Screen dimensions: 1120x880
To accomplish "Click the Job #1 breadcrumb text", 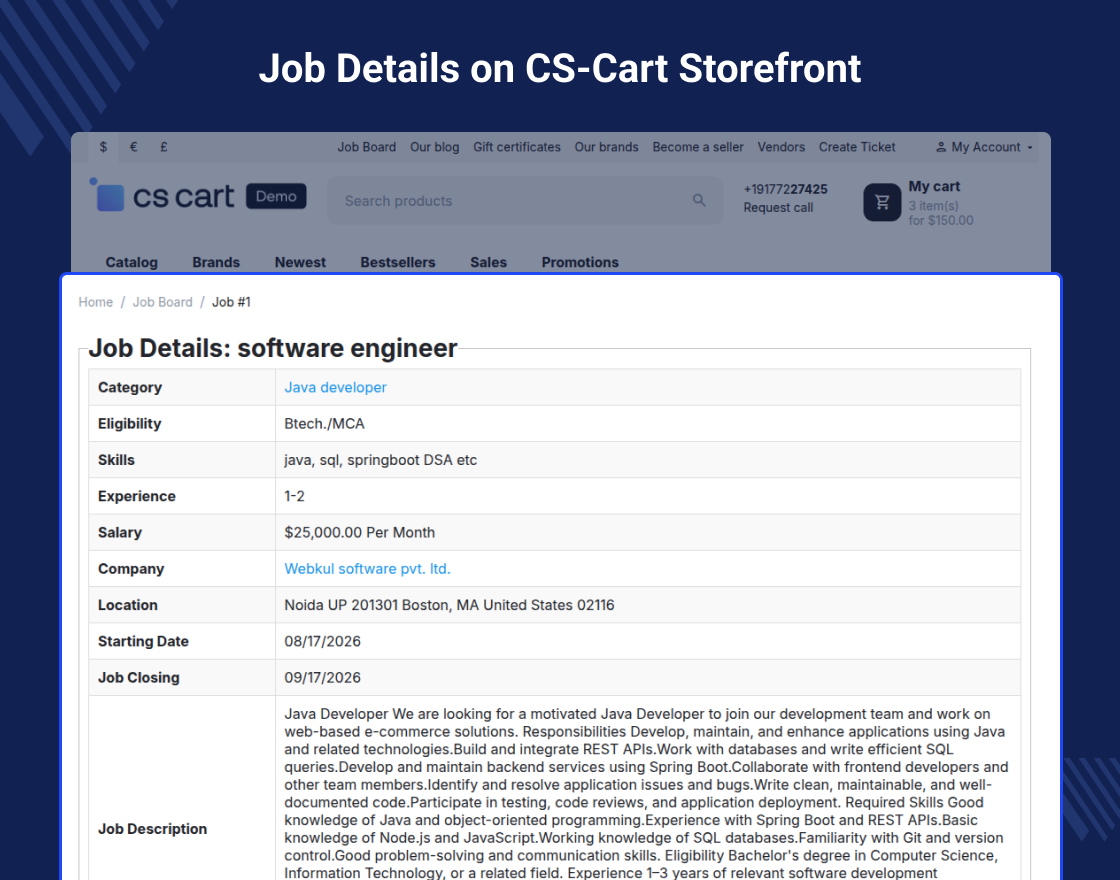I will click(231, 302).
